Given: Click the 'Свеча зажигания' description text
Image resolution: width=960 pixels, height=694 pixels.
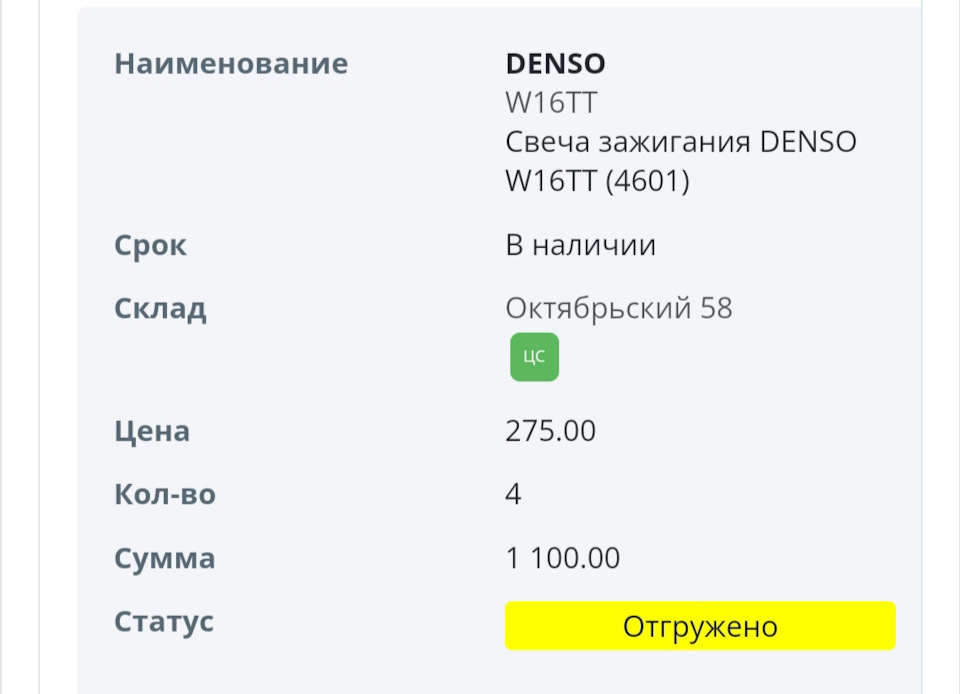Looking at the screenshot, I should (628, 142).
